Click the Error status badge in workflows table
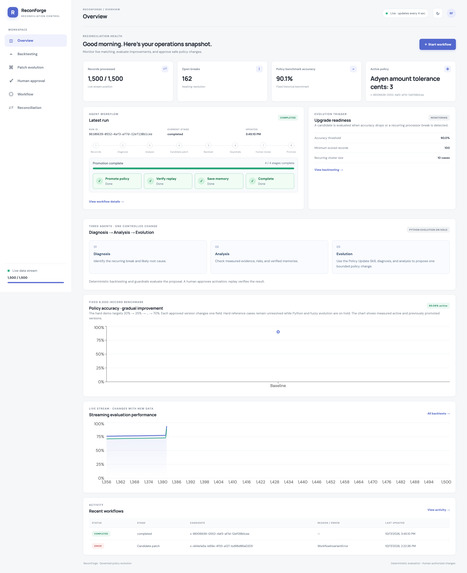Image resolution: width=467 pixels, height=573 pixels. pyautogui.click(x=98, y=546)
